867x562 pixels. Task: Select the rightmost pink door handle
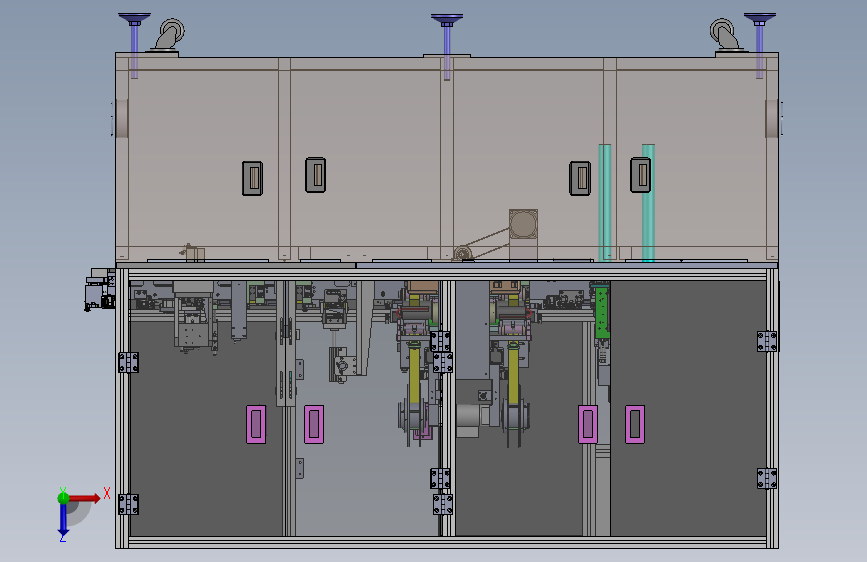tap(635, 424)
